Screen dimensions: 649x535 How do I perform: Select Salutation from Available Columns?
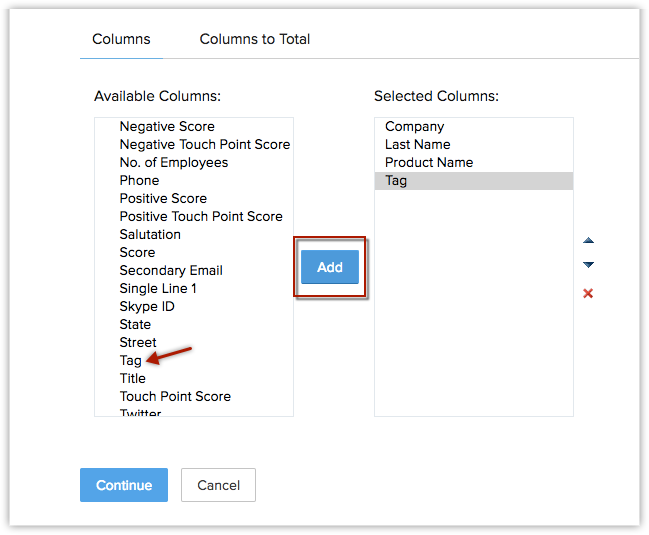pyautogui.click(x=150, y=234)
